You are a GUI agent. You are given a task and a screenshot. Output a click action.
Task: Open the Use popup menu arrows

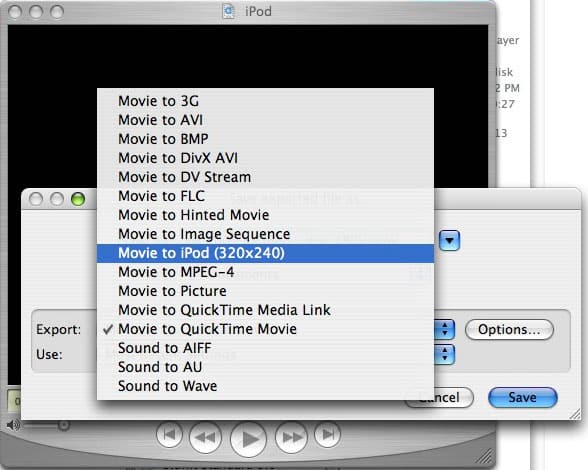pyautogui.click(x=445, y=354)
